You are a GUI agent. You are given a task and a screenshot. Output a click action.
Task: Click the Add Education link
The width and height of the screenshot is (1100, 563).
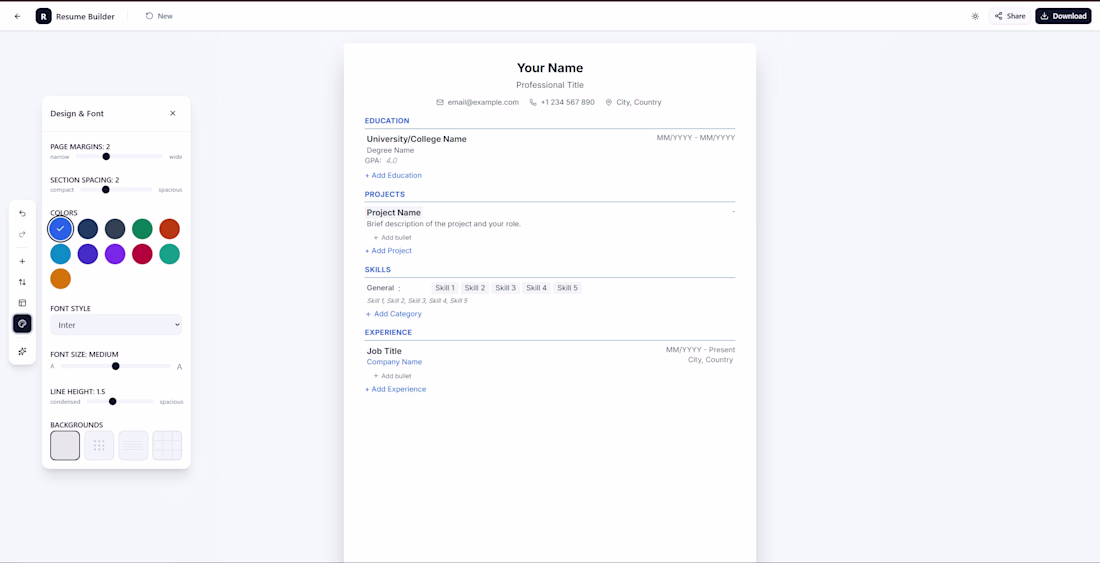click(x=393, y=175)
